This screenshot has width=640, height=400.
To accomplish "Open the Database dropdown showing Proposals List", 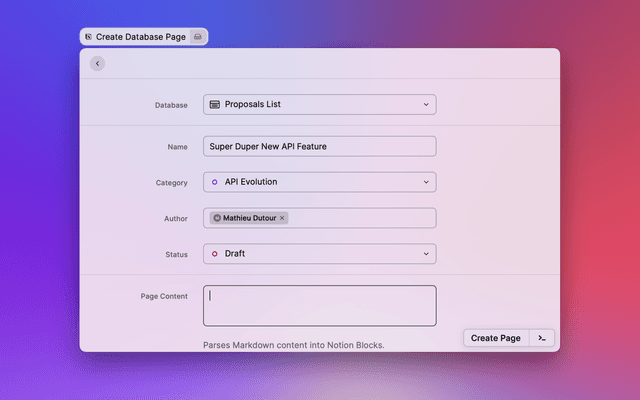I will (x=319, y=104).
